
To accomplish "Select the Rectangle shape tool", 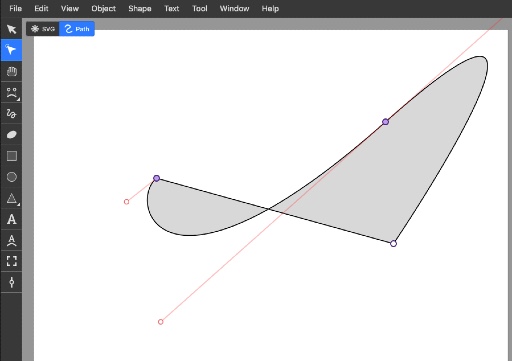I will (x=11, y=156).
